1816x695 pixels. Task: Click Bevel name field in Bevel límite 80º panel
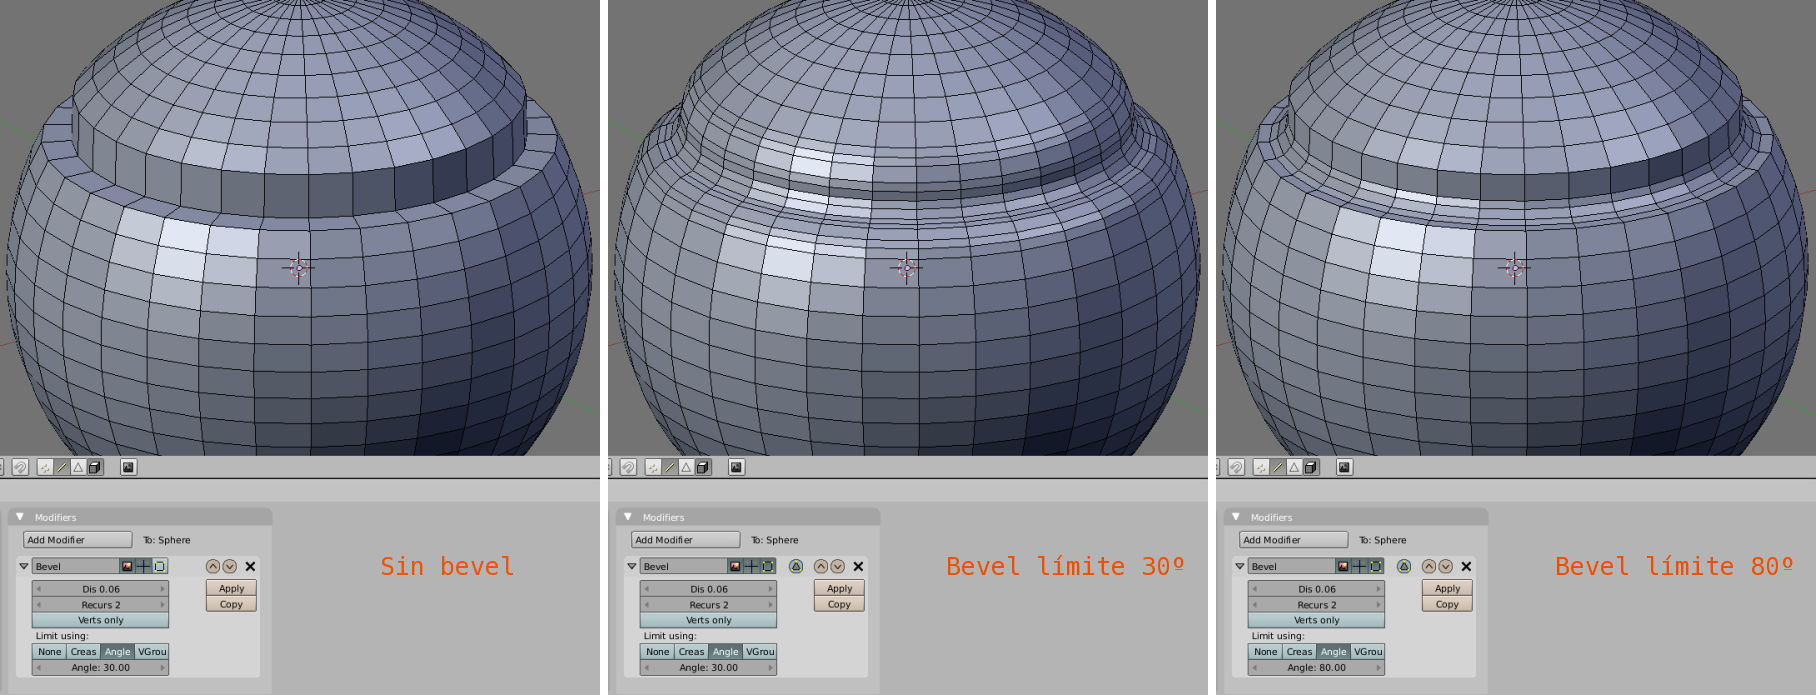click(x=1291, y=566)
